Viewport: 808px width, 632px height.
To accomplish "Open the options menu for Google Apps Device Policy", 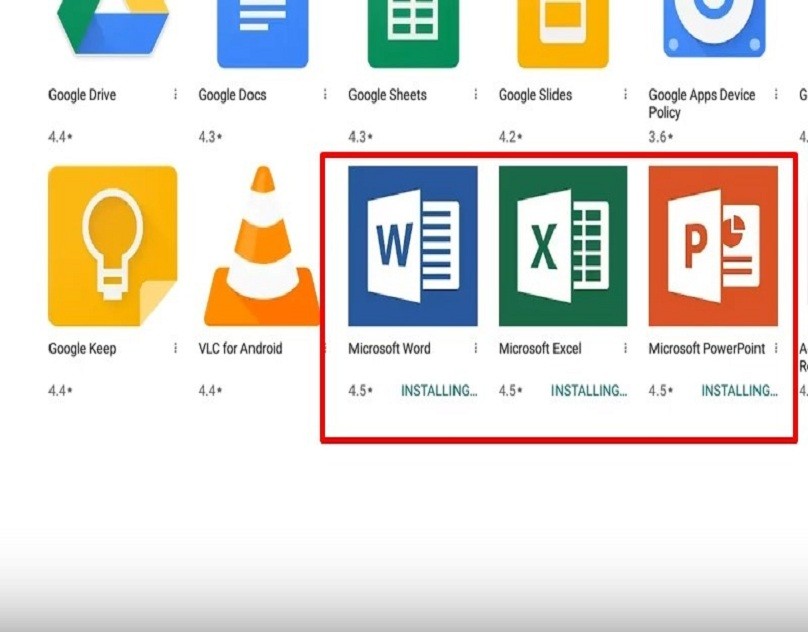I will [776, 94].
